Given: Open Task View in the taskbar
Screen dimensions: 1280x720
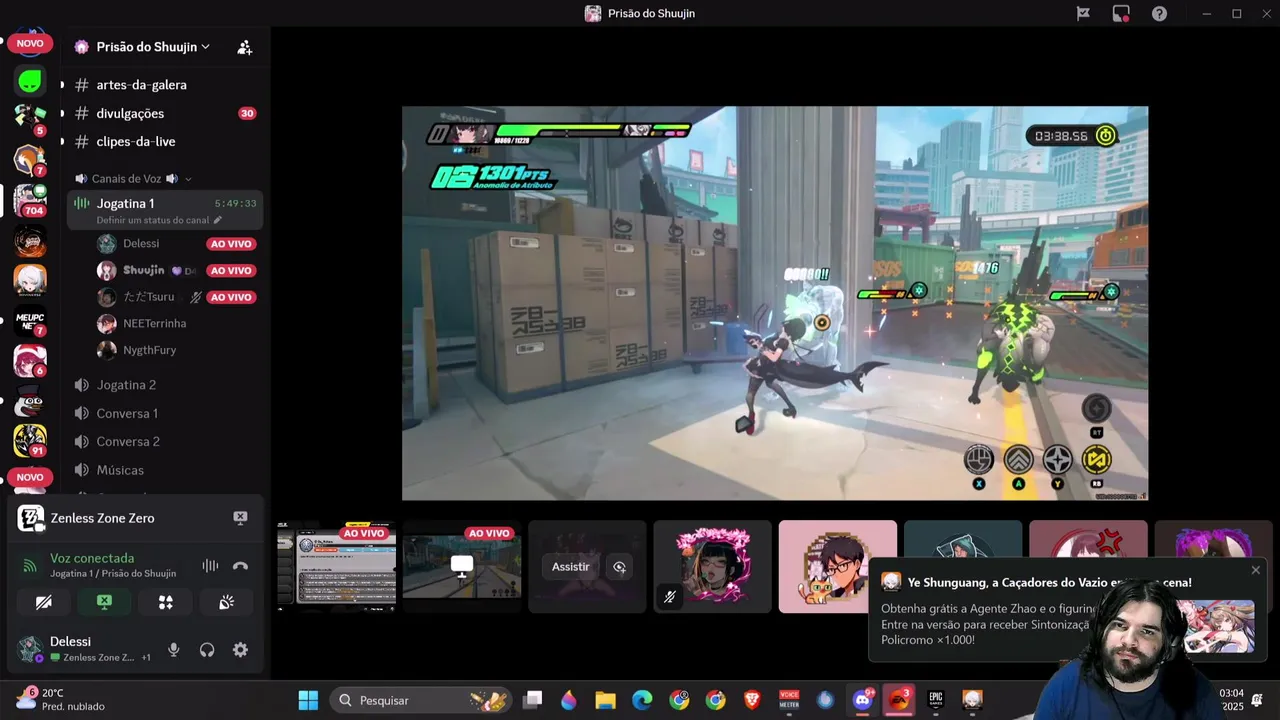Looking at the screenshot, I should 532,700.
